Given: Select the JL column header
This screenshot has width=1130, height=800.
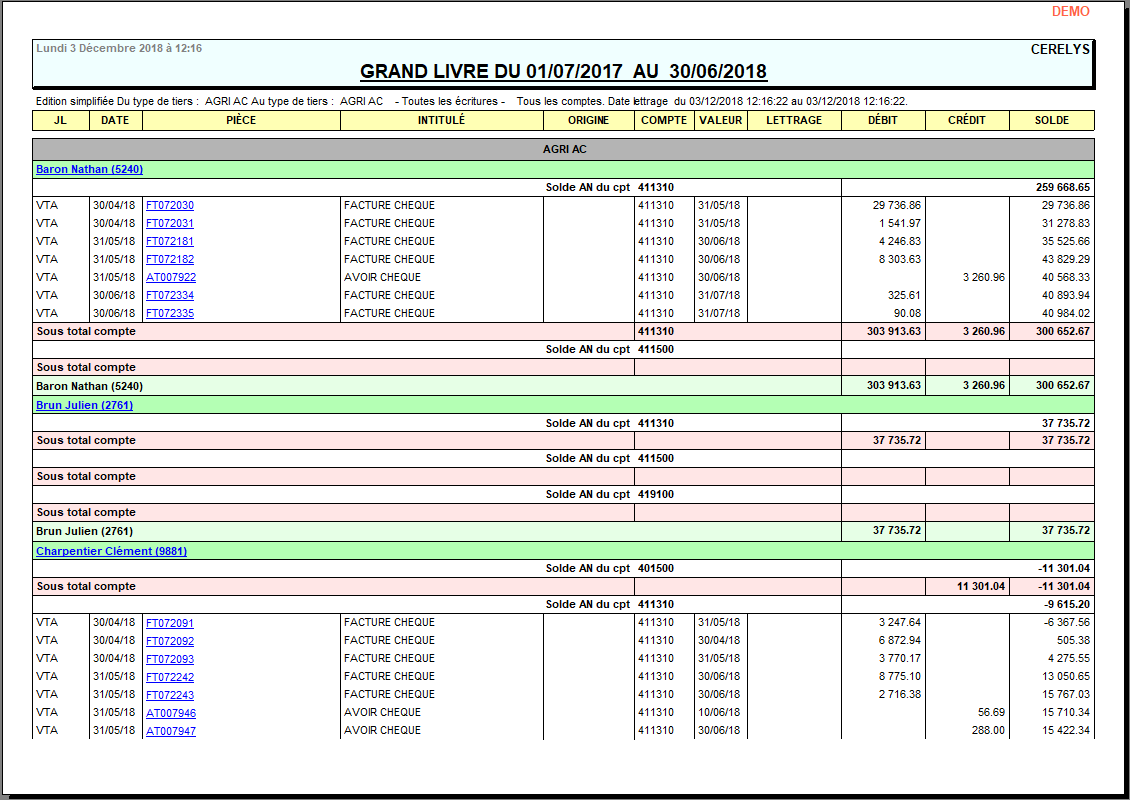Looking at the screenshot, I should coord(60,120).
